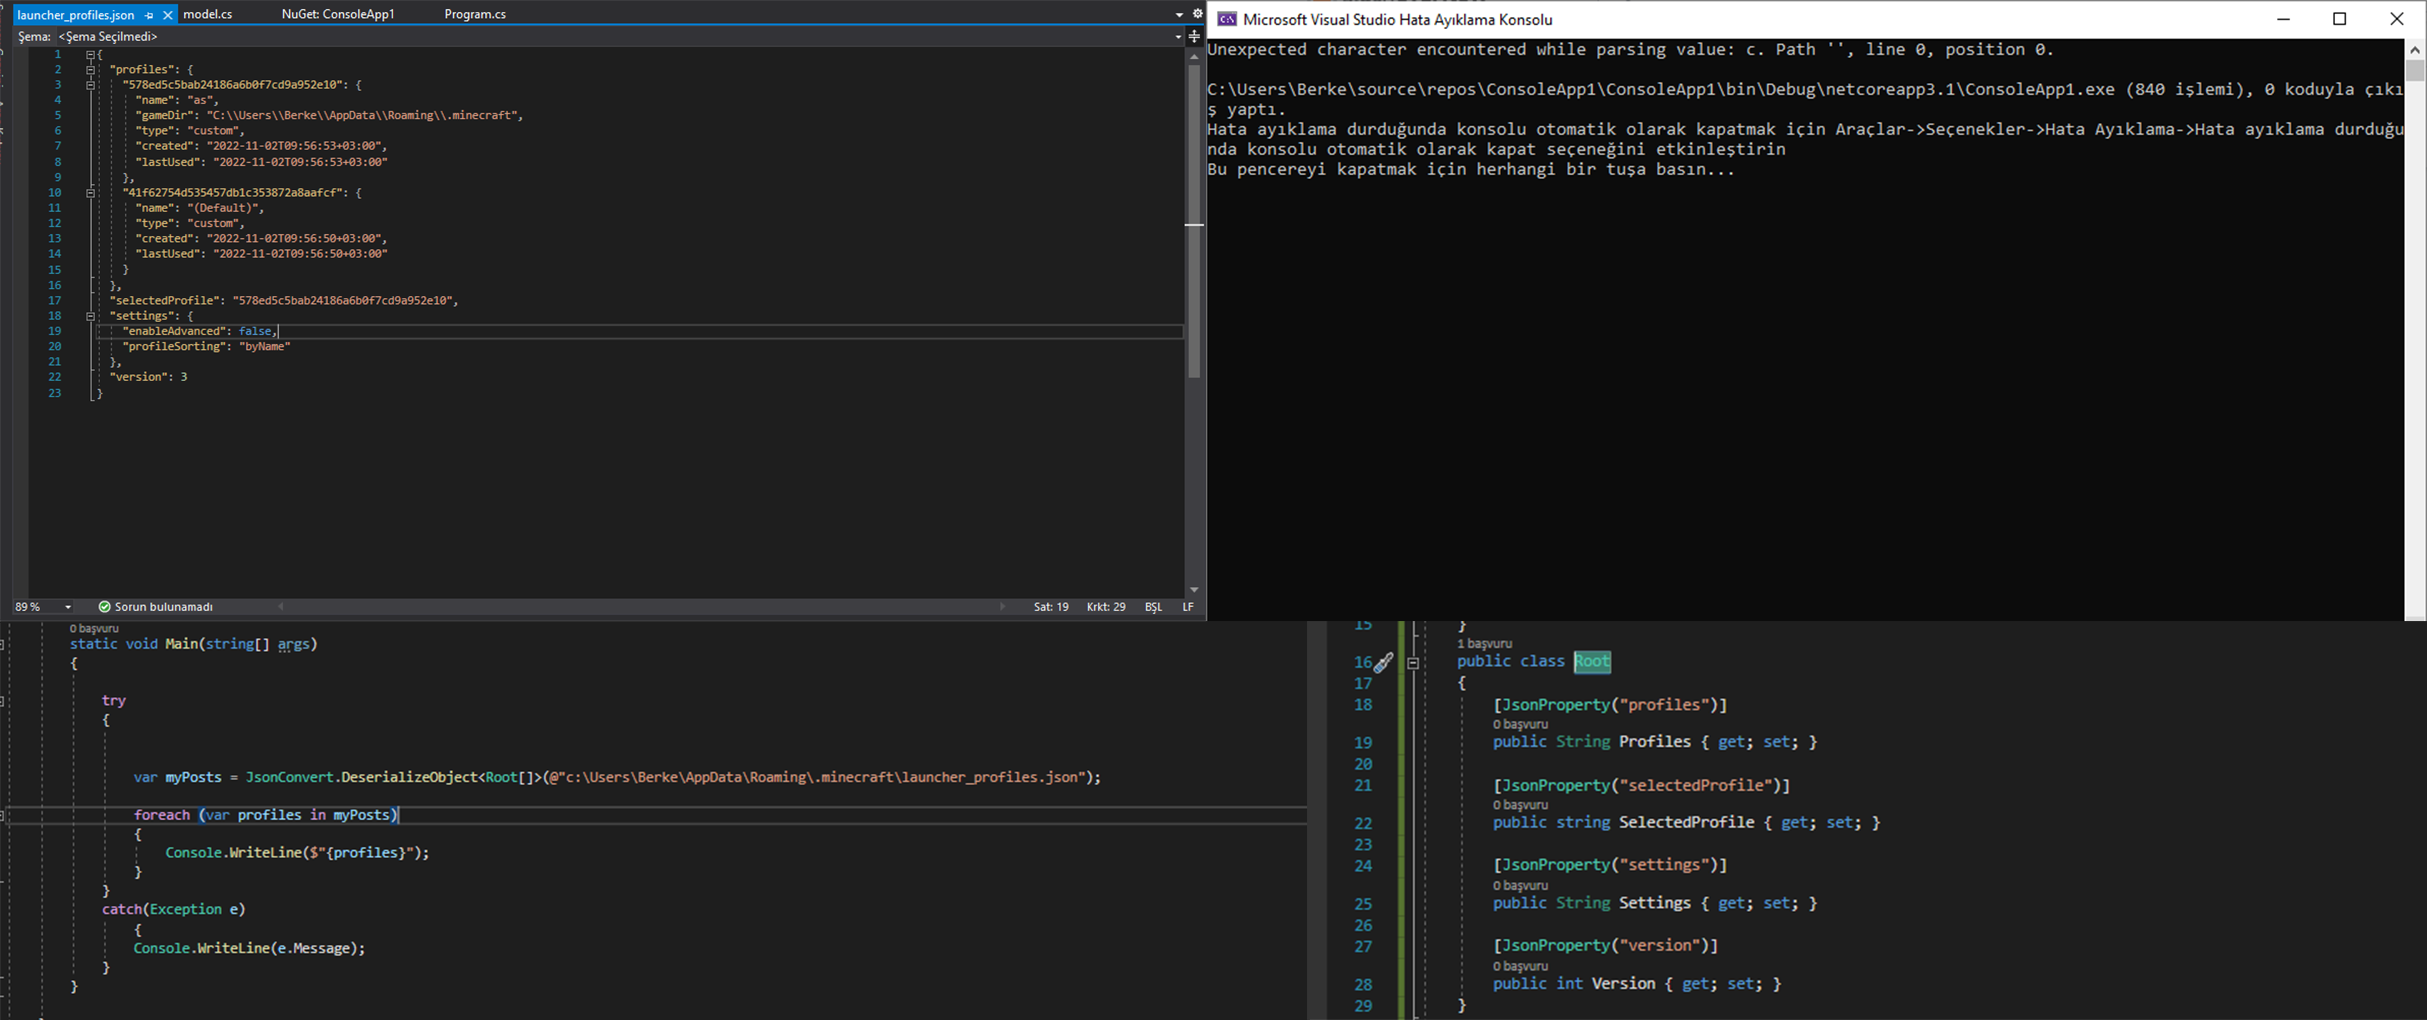Click the "0 başvuru" link above Profiles property
This screenshot has width=2427, height=1020.
pos(1520,724)
